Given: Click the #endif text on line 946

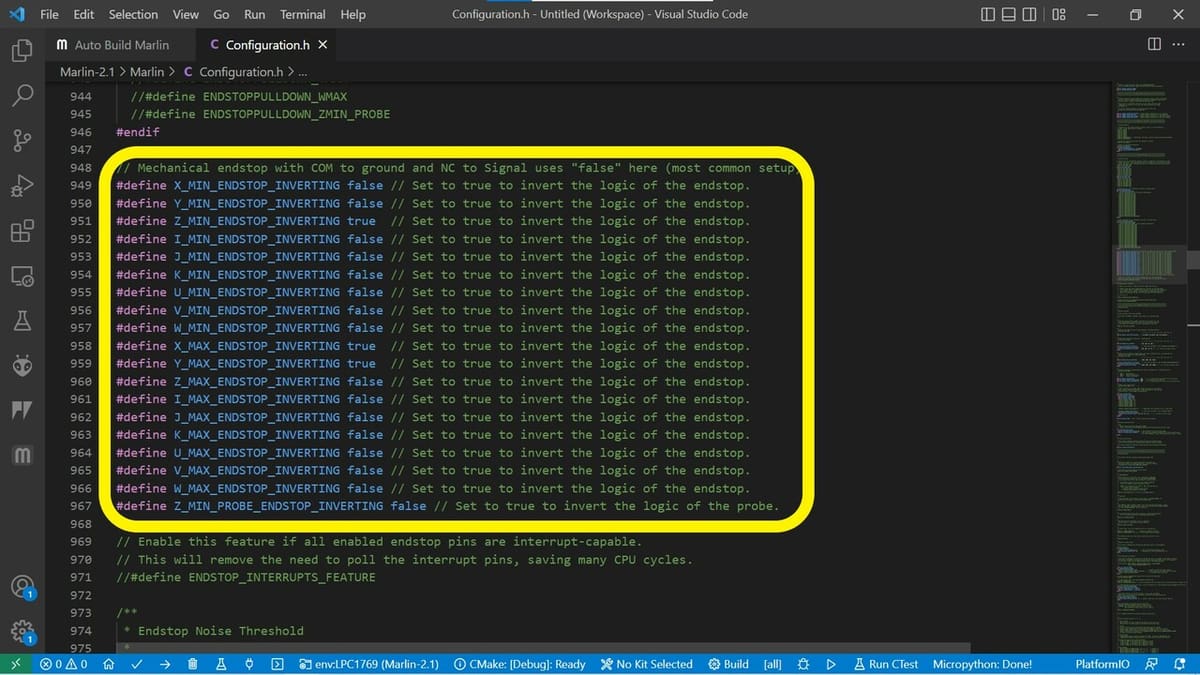Looking at the screenshot, I should (137, 132).
